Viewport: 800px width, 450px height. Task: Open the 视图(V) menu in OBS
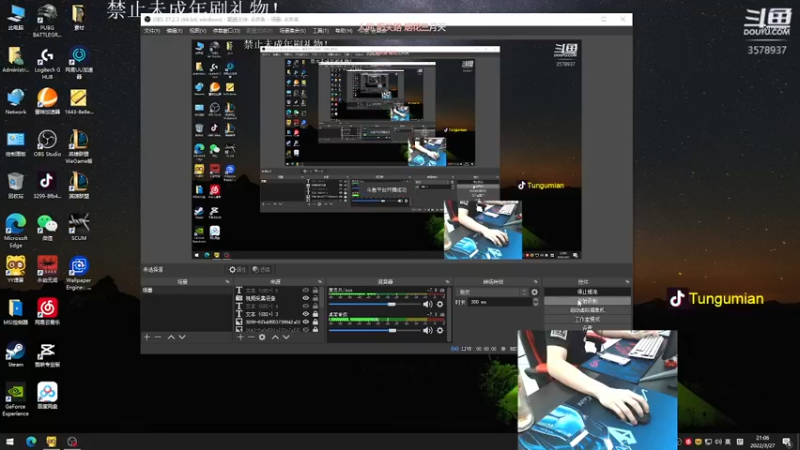[x=197, y=31]
